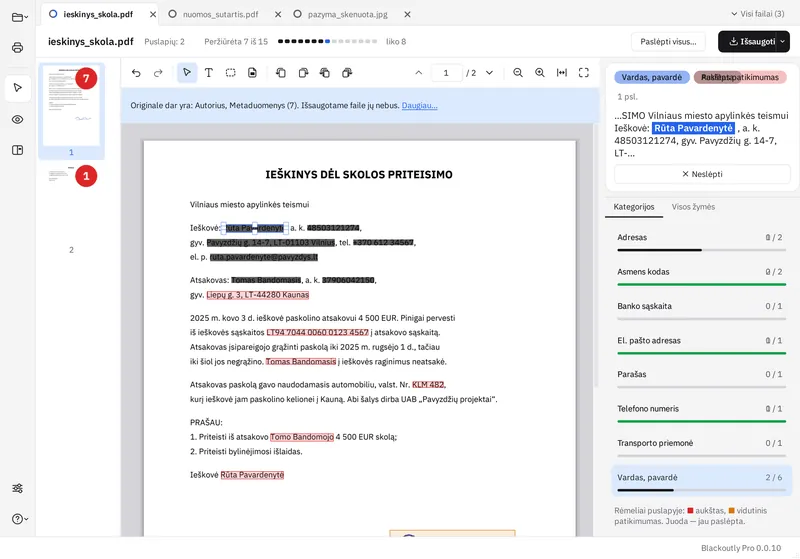
Task: Click the fourth stacked-pages icon in the toolbar
Action: 347,73
